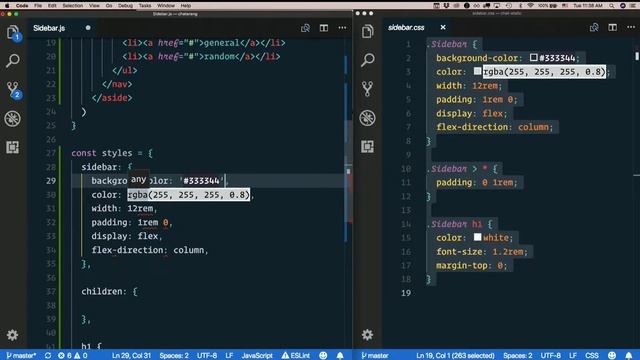Click UTF-8 encoding in right status bar
The width and height of the screenshot is (640, 360).
click(551, 356)
